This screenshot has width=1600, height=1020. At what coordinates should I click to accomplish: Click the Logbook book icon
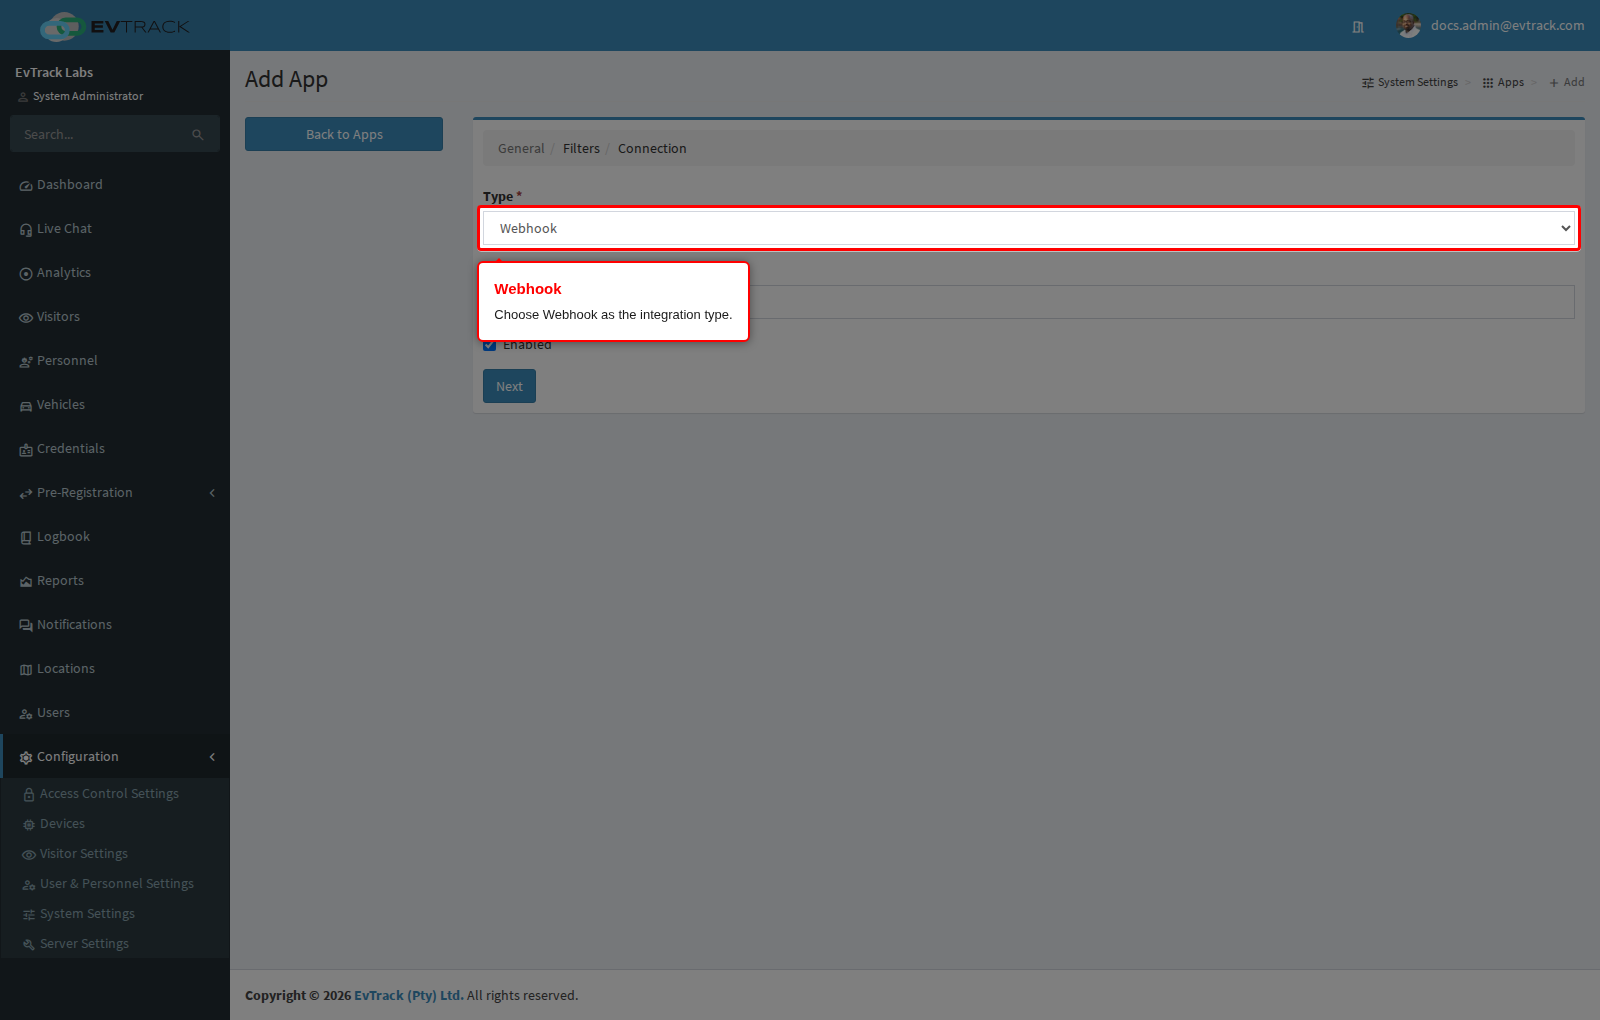[26, 538]
